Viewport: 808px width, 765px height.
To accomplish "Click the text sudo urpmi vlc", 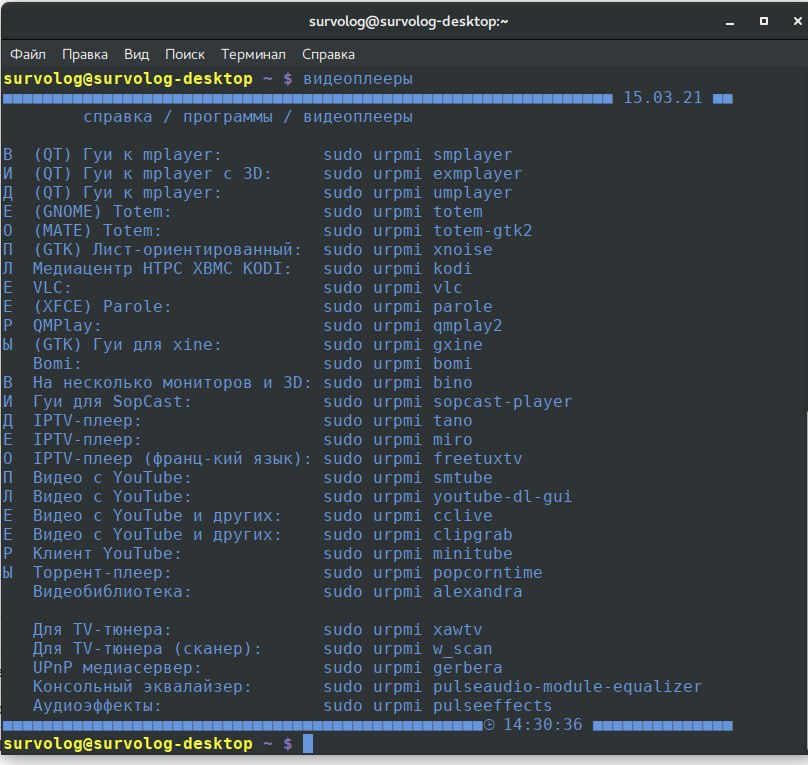I will [393, 288].
